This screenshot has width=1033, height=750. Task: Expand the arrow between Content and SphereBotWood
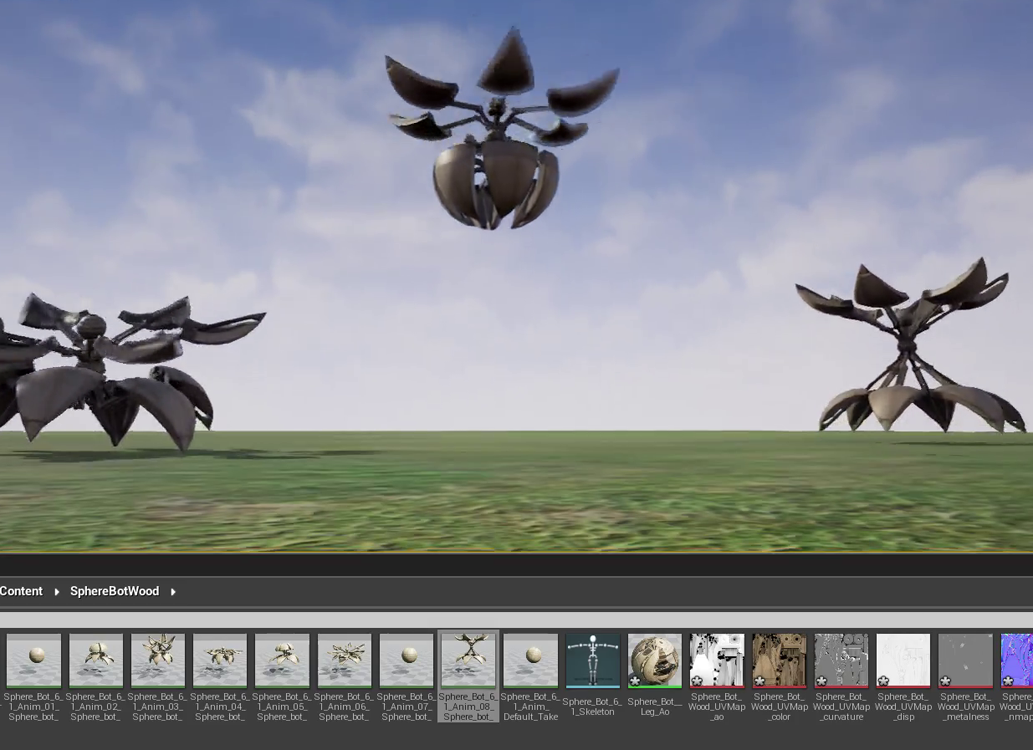pos(56,592)
